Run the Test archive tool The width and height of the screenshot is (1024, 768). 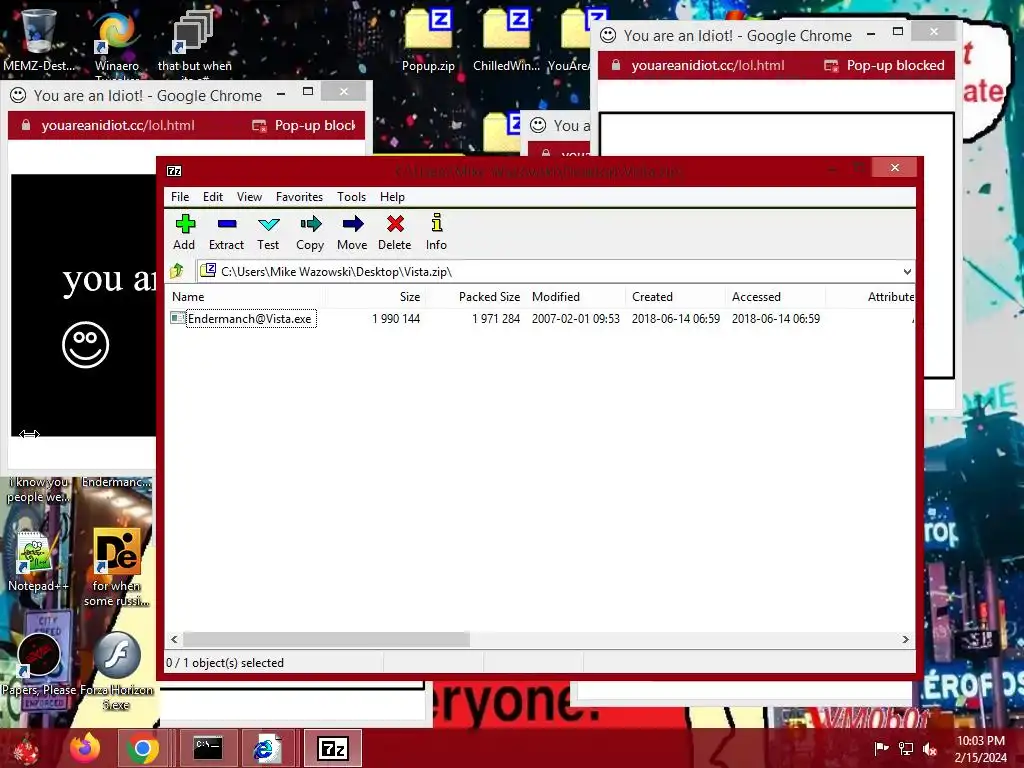268,232
